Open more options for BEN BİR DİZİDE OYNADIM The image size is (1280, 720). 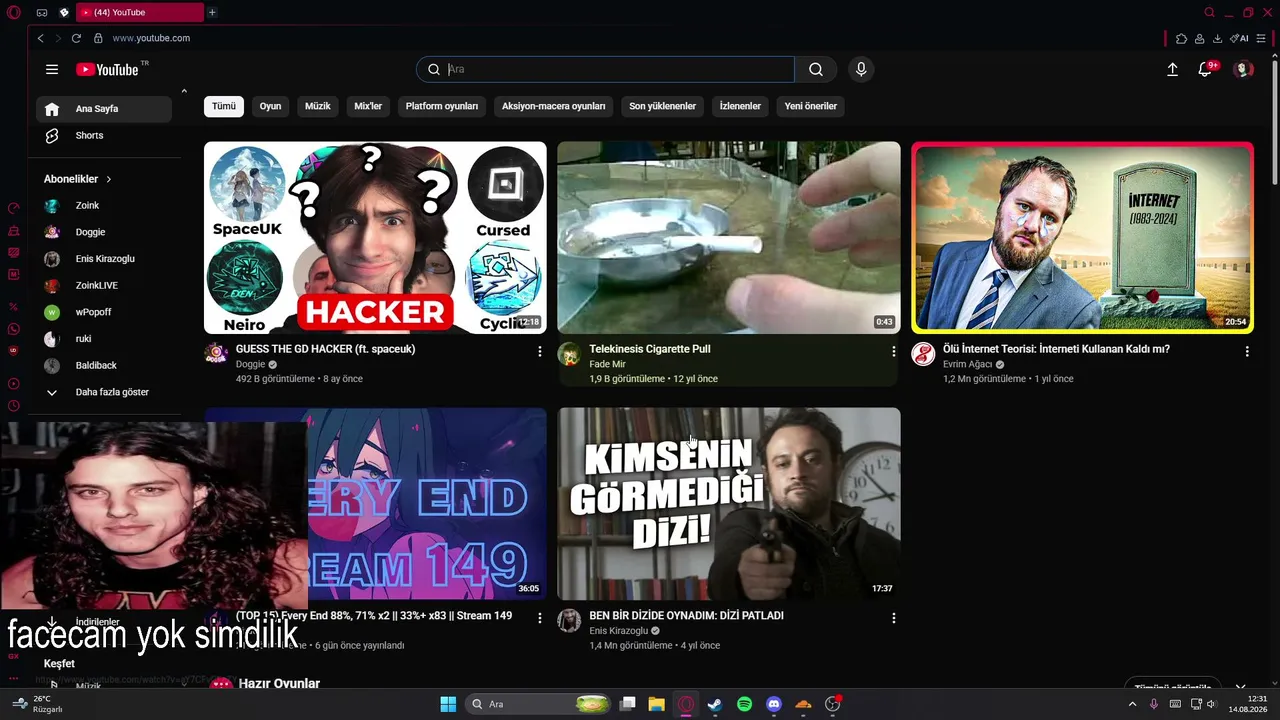click(893, 618)
